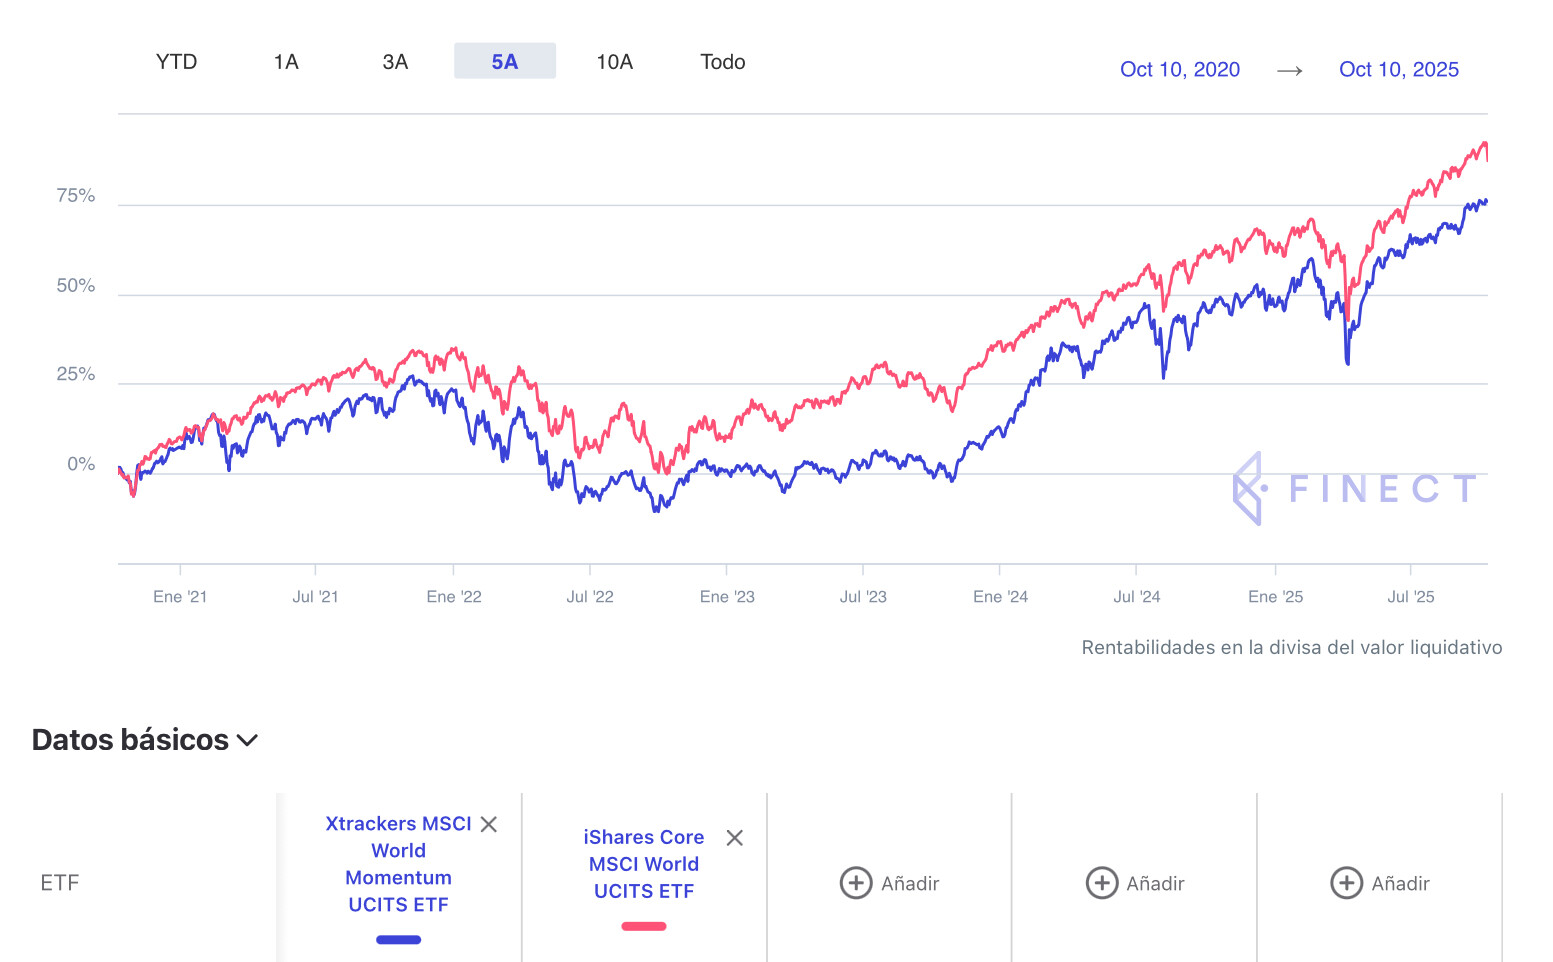Select the YTD time range
The image size is (1553, 962).
(176, 62)
